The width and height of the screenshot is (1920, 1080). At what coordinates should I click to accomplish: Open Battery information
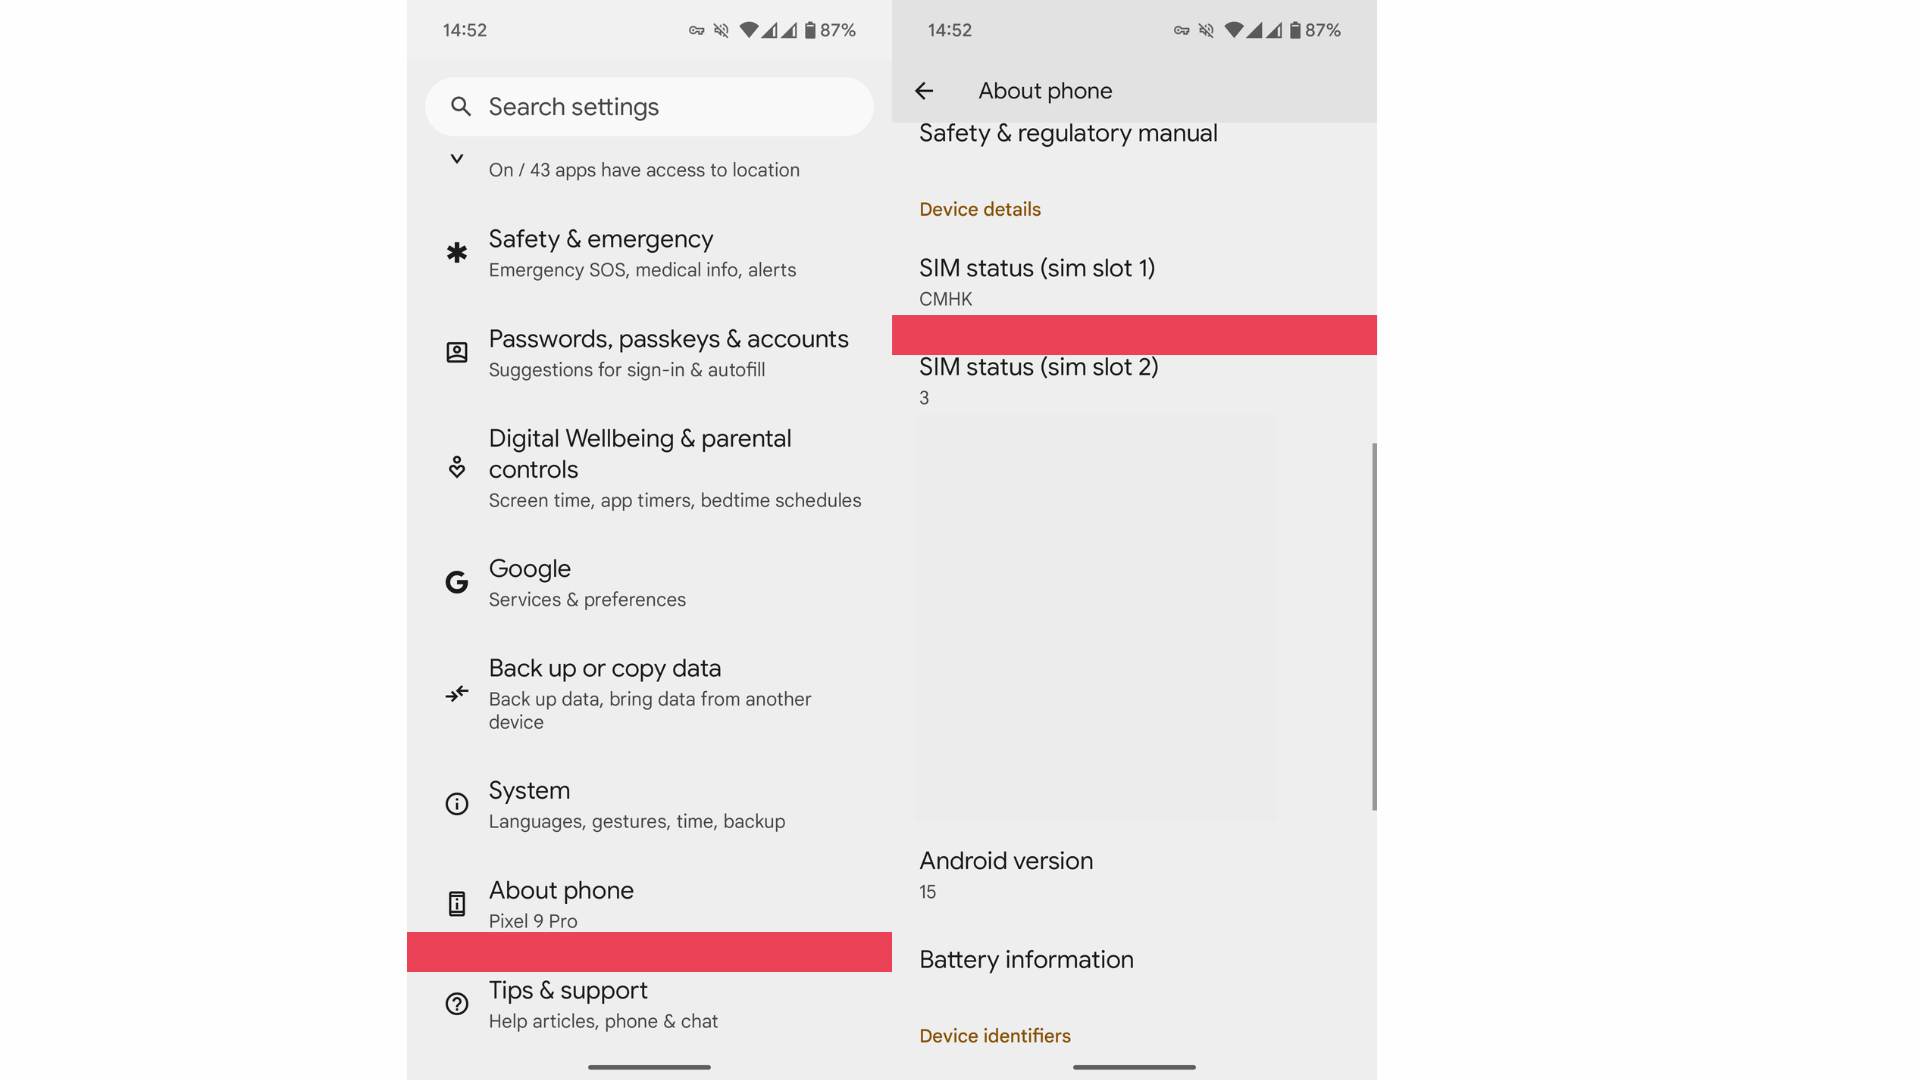click(1026, 960)
